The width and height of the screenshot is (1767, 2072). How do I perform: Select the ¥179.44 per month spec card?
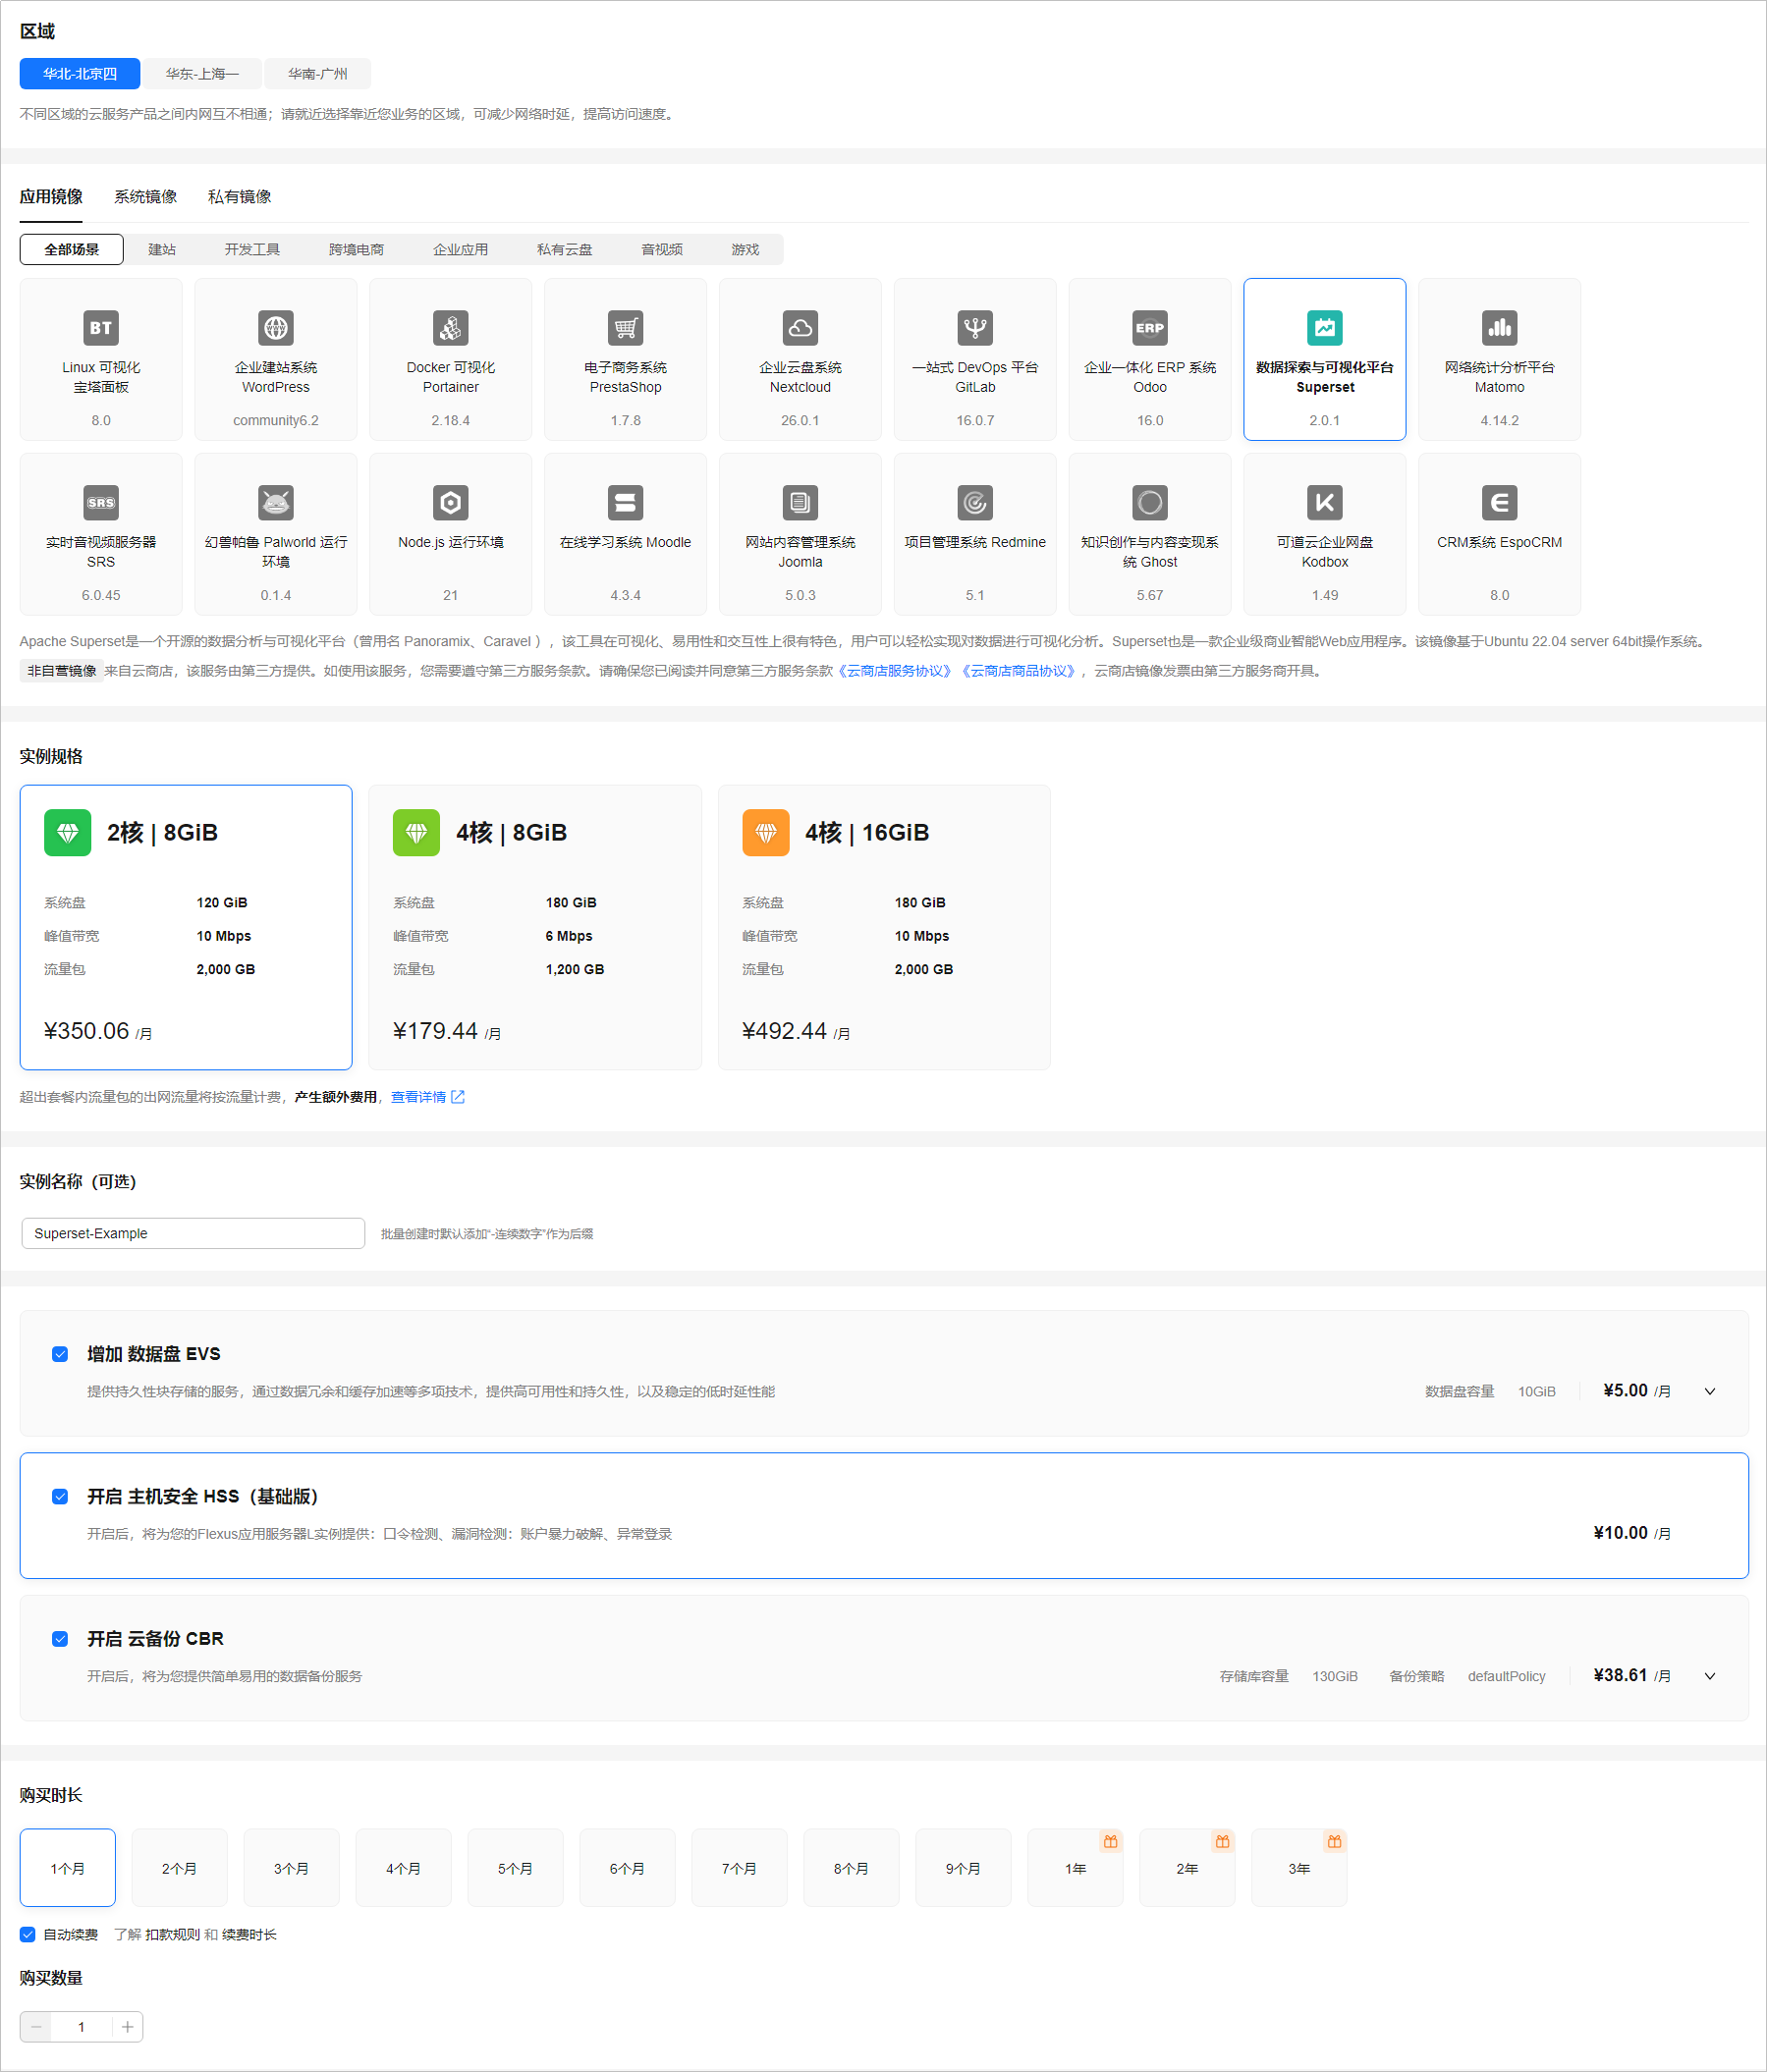pyautogui.click(x=535, y=928)
